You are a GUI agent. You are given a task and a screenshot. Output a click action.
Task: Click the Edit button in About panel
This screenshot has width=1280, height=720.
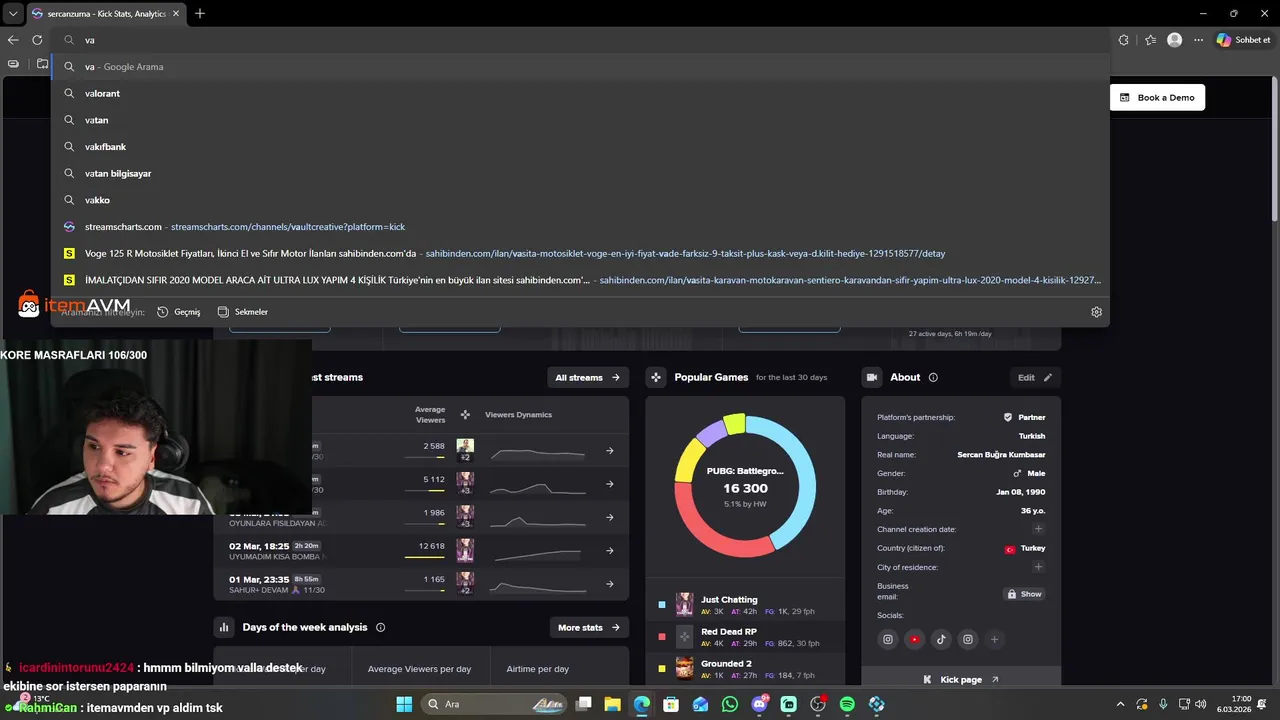click(x=1035, y=377)
